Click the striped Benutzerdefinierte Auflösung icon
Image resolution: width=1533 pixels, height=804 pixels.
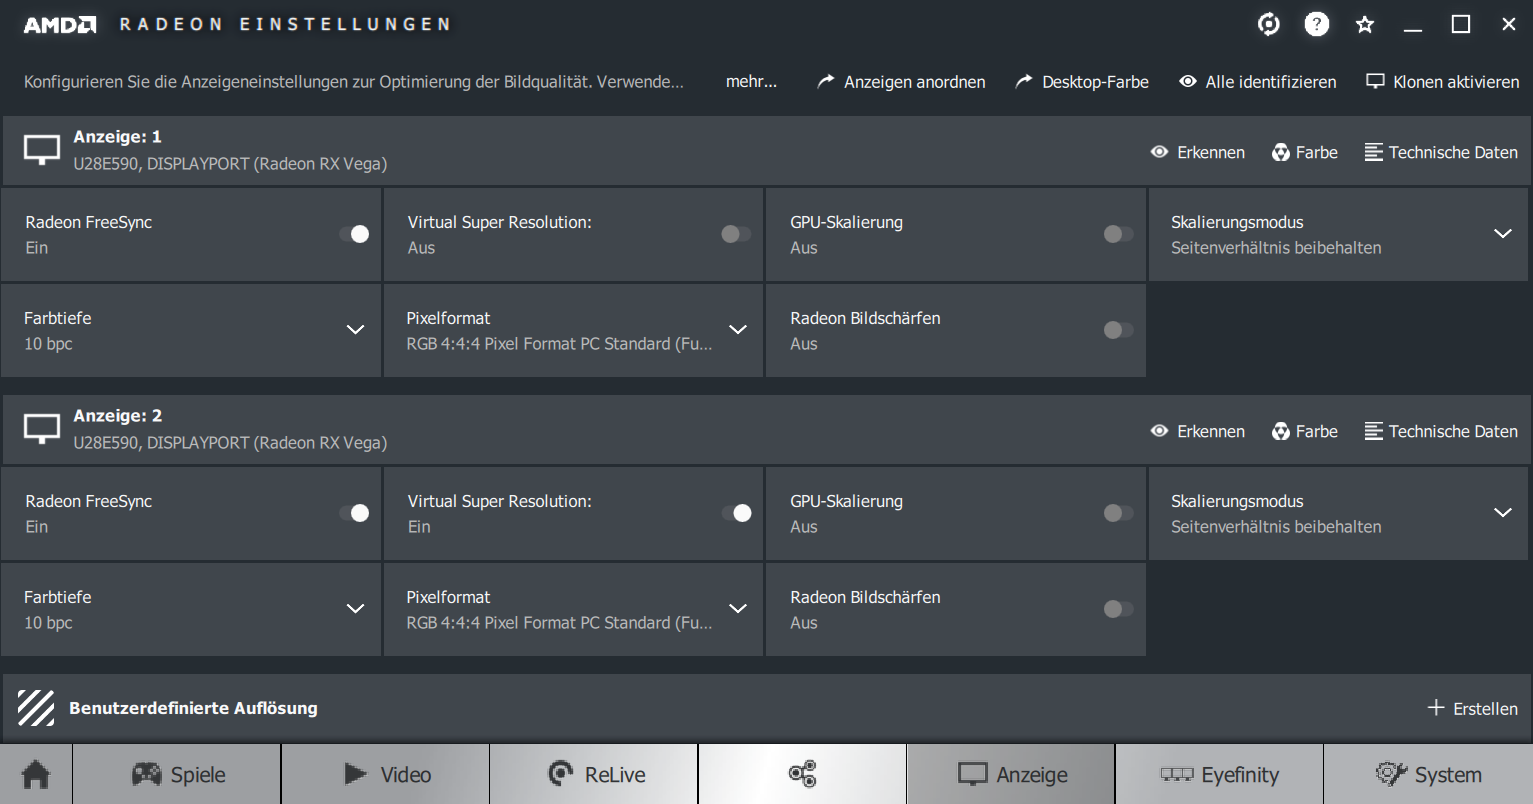point(36,708)
